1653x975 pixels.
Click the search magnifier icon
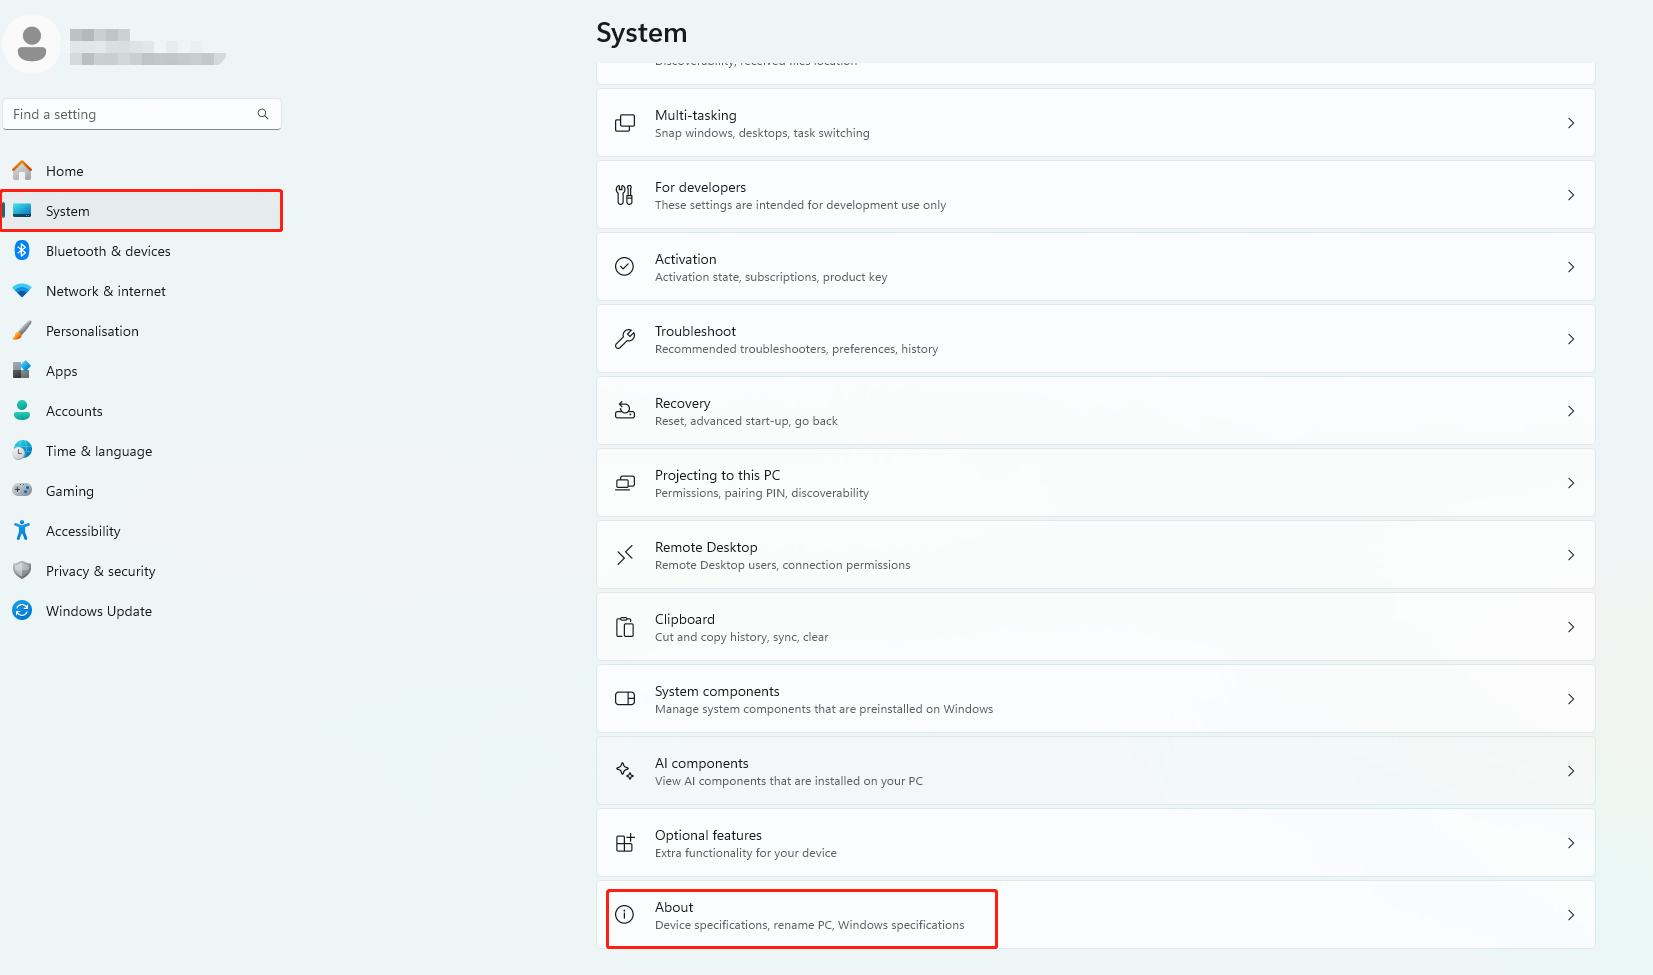coord(263,114)
